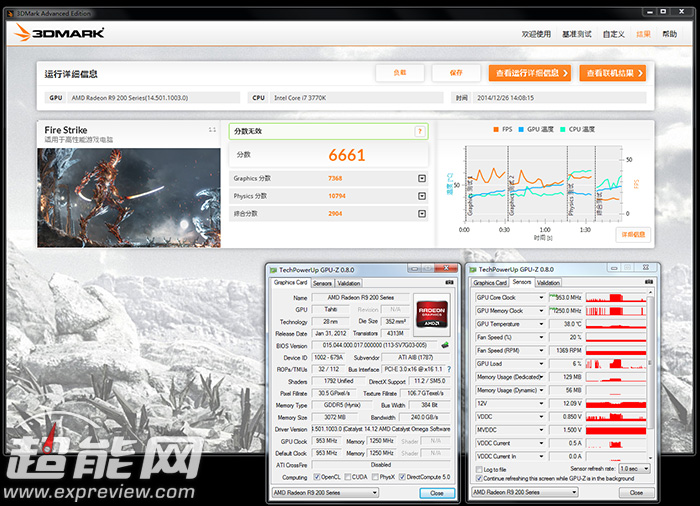Open the MVDDC sensor dropdown

541,430
